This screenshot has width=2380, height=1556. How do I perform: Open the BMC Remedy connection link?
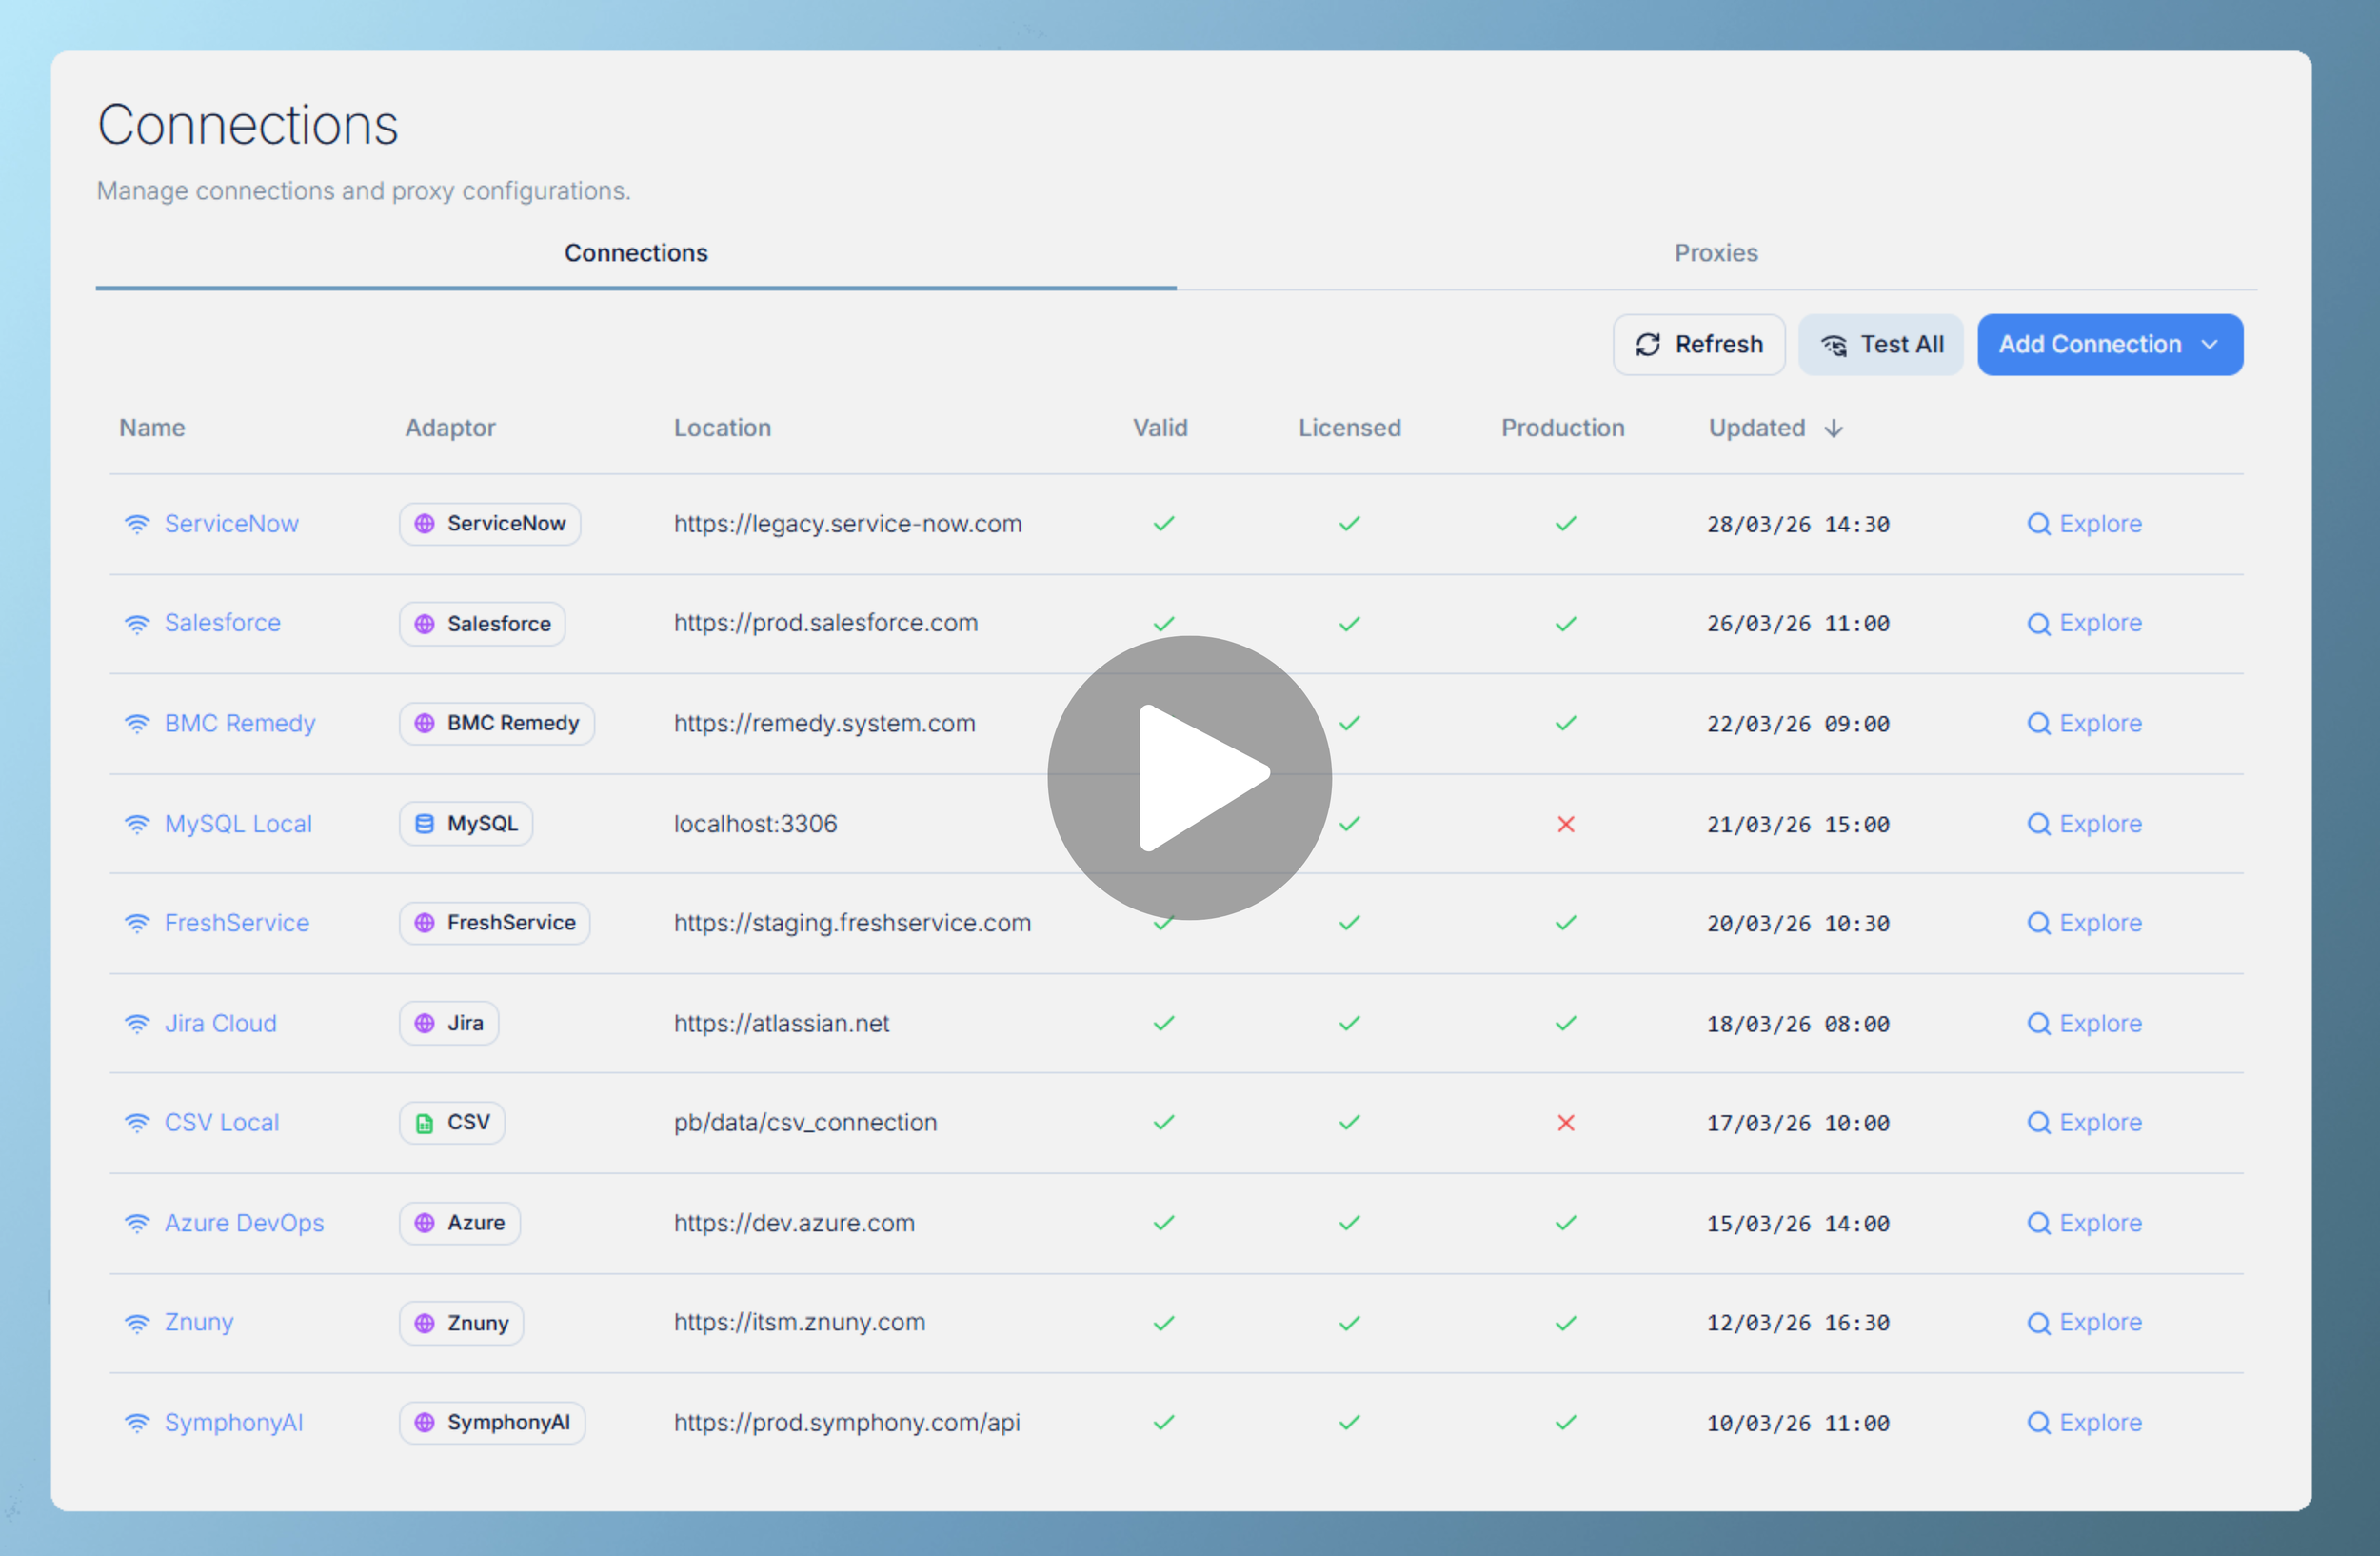(240, 723)
